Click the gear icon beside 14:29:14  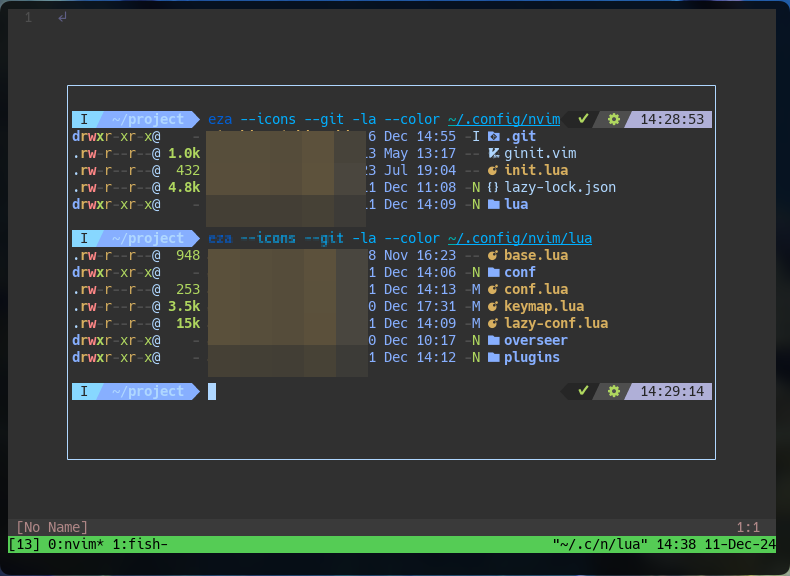pos(614,392)
